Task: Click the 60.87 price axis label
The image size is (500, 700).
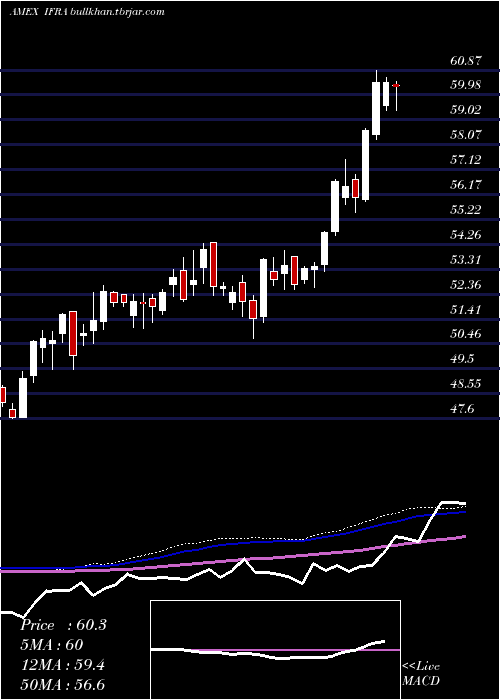Action: (x=466, y=61)
